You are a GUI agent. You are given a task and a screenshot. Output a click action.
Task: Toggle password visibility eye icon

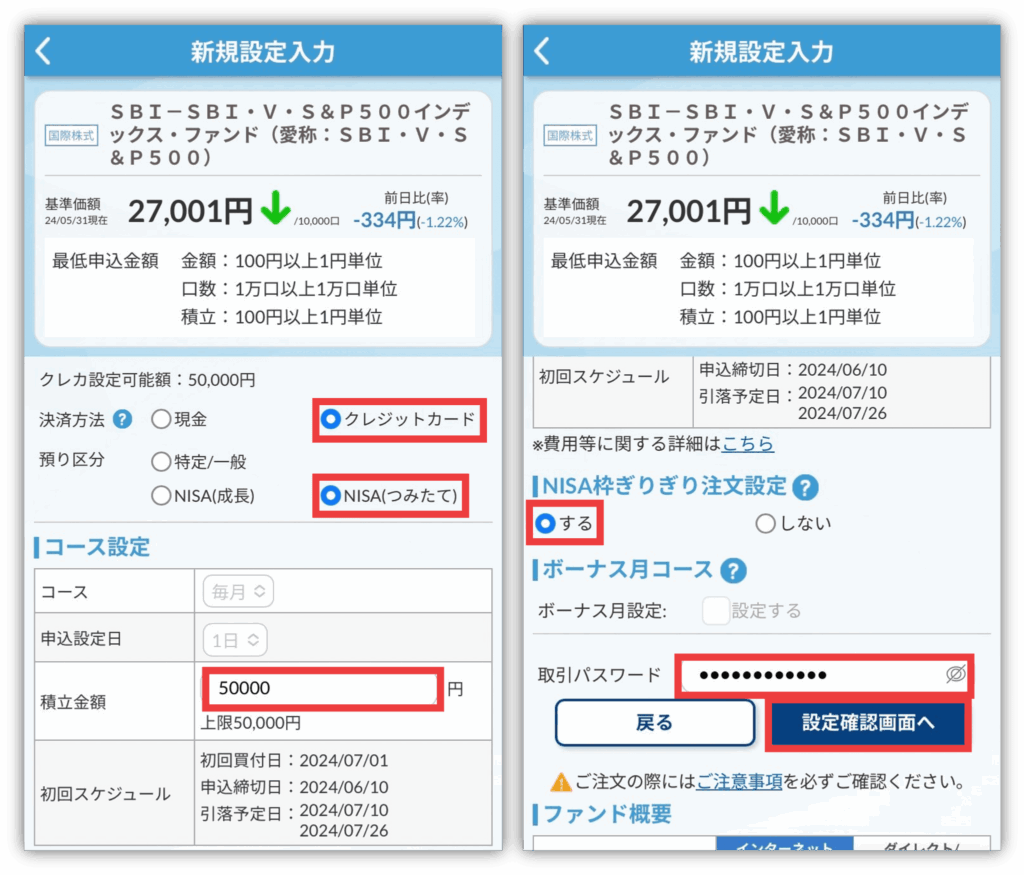click(x=955, y=675)
